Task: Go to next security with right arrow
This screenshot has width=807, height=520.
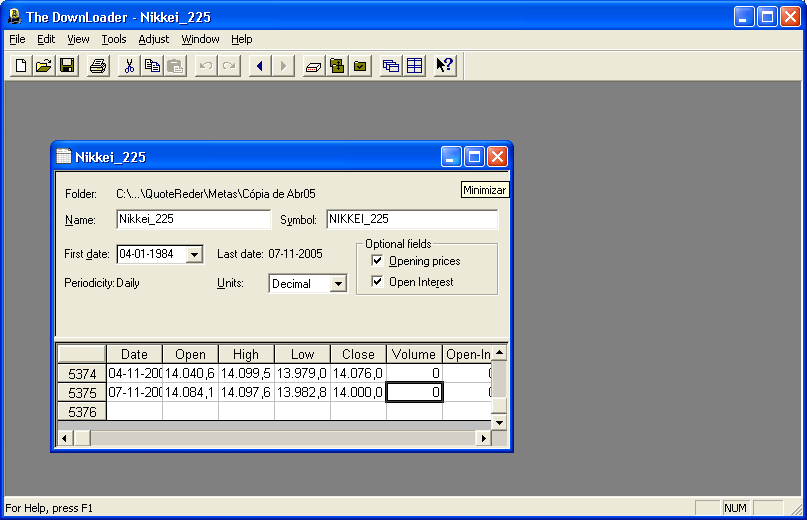Action: click(x=283, y=66)
